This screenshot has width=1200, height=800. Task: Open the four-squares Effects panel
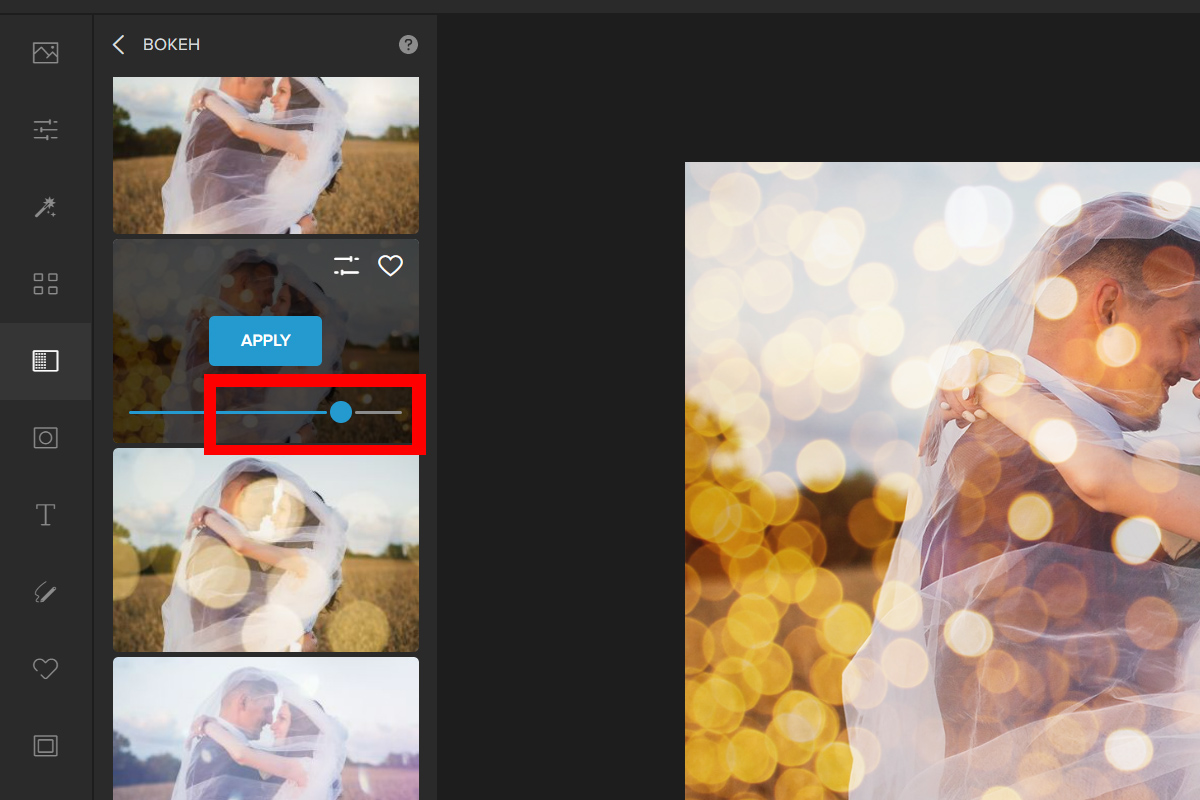click(45, 284)
